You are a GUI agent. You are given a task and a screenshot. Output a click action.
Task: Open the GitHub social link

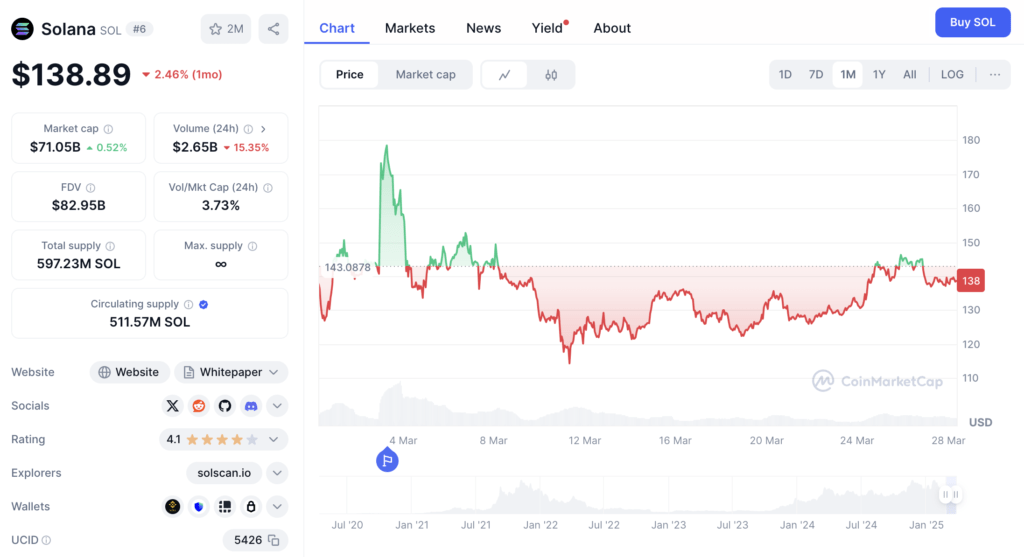(225, 406)
